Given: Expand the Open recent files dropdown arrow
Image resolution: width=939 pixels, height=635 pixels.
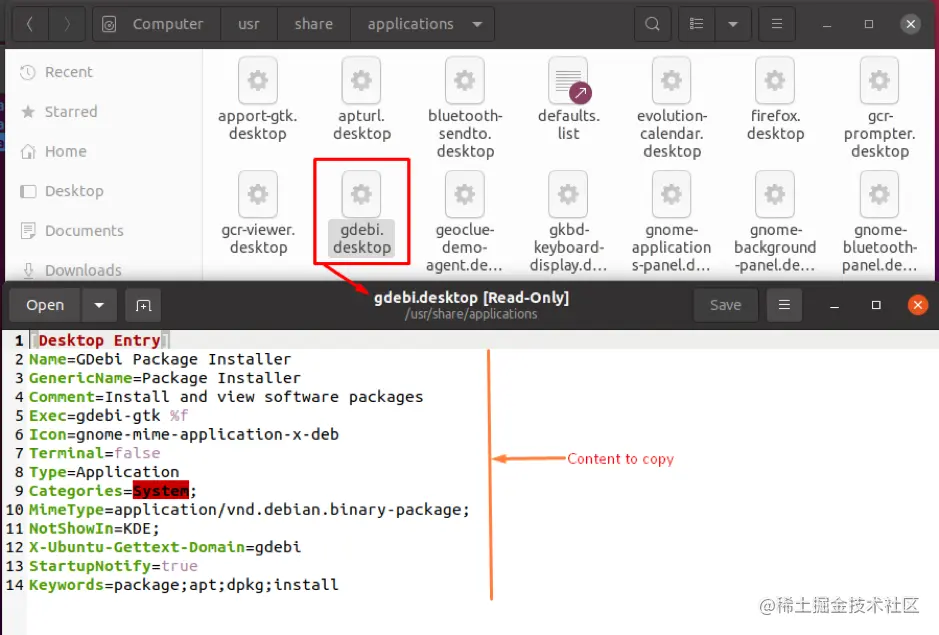Looking at the screenshot, I should tap(99, 305).
